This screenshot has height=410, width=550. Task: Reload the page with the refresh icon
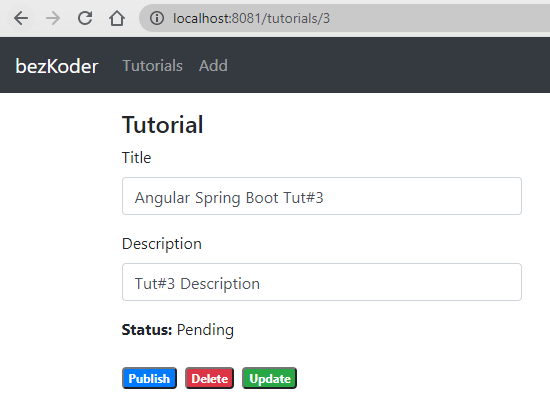point(85,18)
